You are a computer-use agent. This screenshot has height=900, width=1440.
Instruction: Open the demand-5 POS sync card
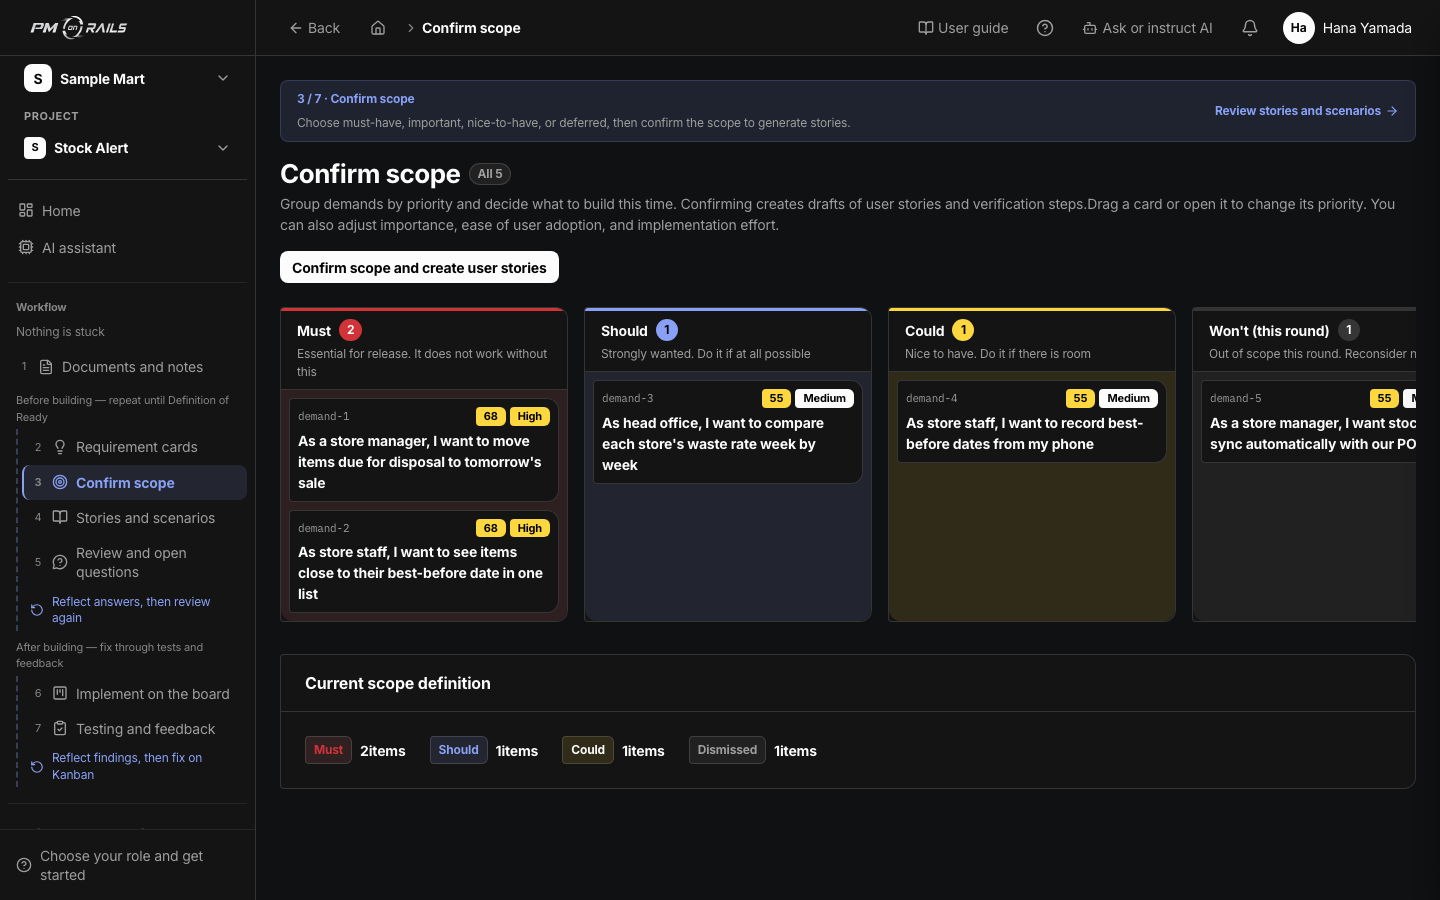pyautogui.click(x=1309, y=421)
